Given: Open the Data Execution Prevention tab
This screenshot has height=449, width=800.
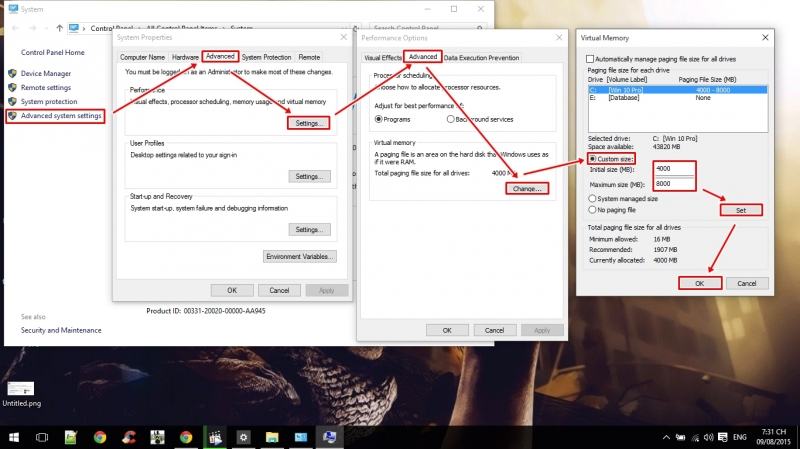Looking at the screenshot, I should click(x=481, y=57).
